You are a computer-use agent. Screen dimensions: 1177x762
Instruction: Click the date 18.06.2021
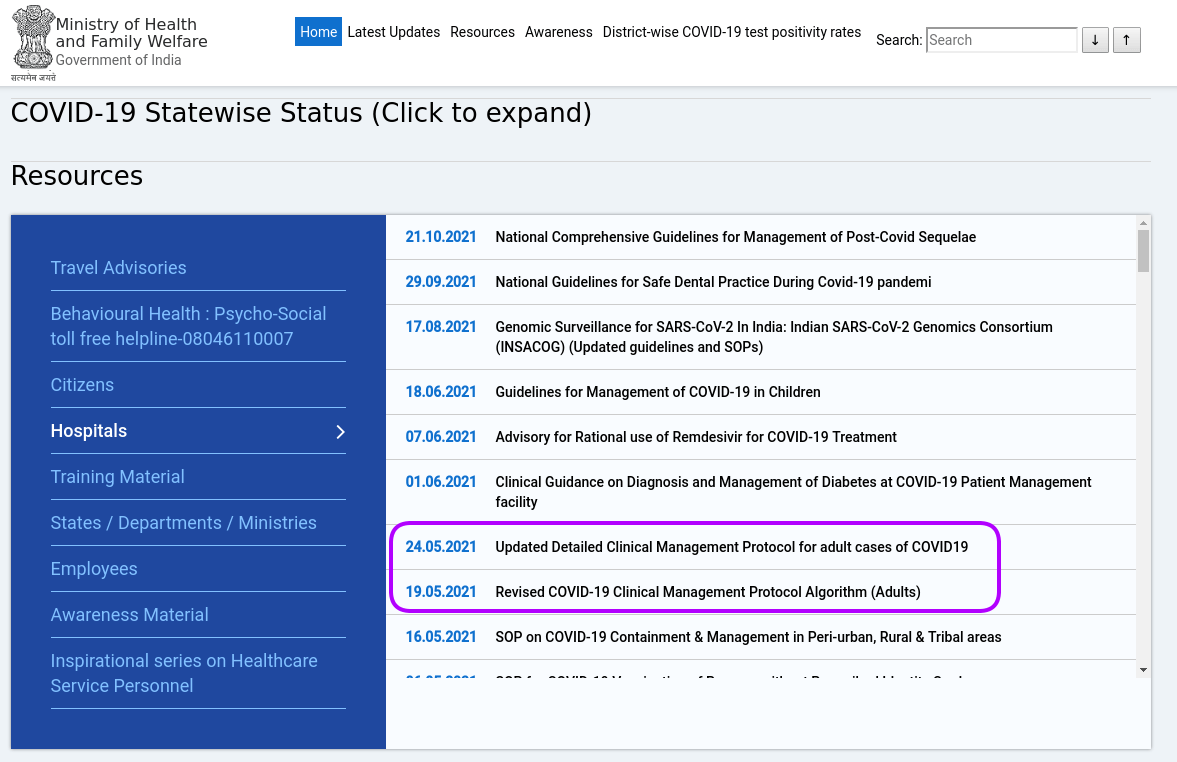(441, 392)
